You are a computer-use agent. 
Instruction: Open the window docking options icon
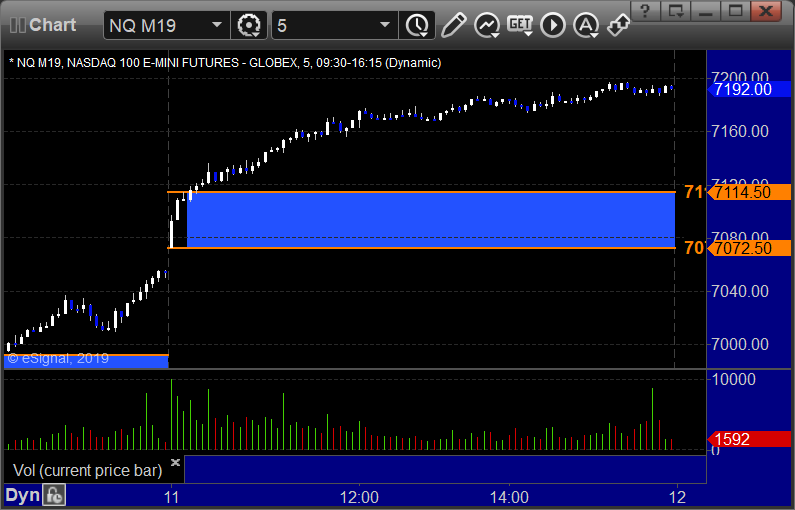tap(676, 11)
